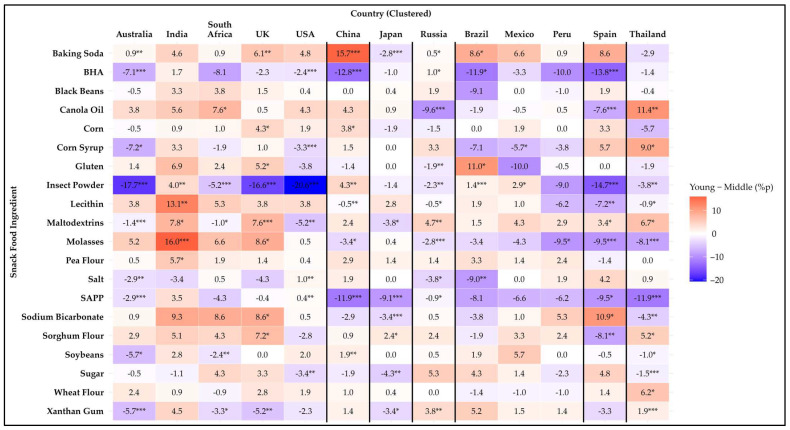Screen dimensions: 790x430
Task: Click Australia Insect Powder cell -17.7
Action: (134, 185)
